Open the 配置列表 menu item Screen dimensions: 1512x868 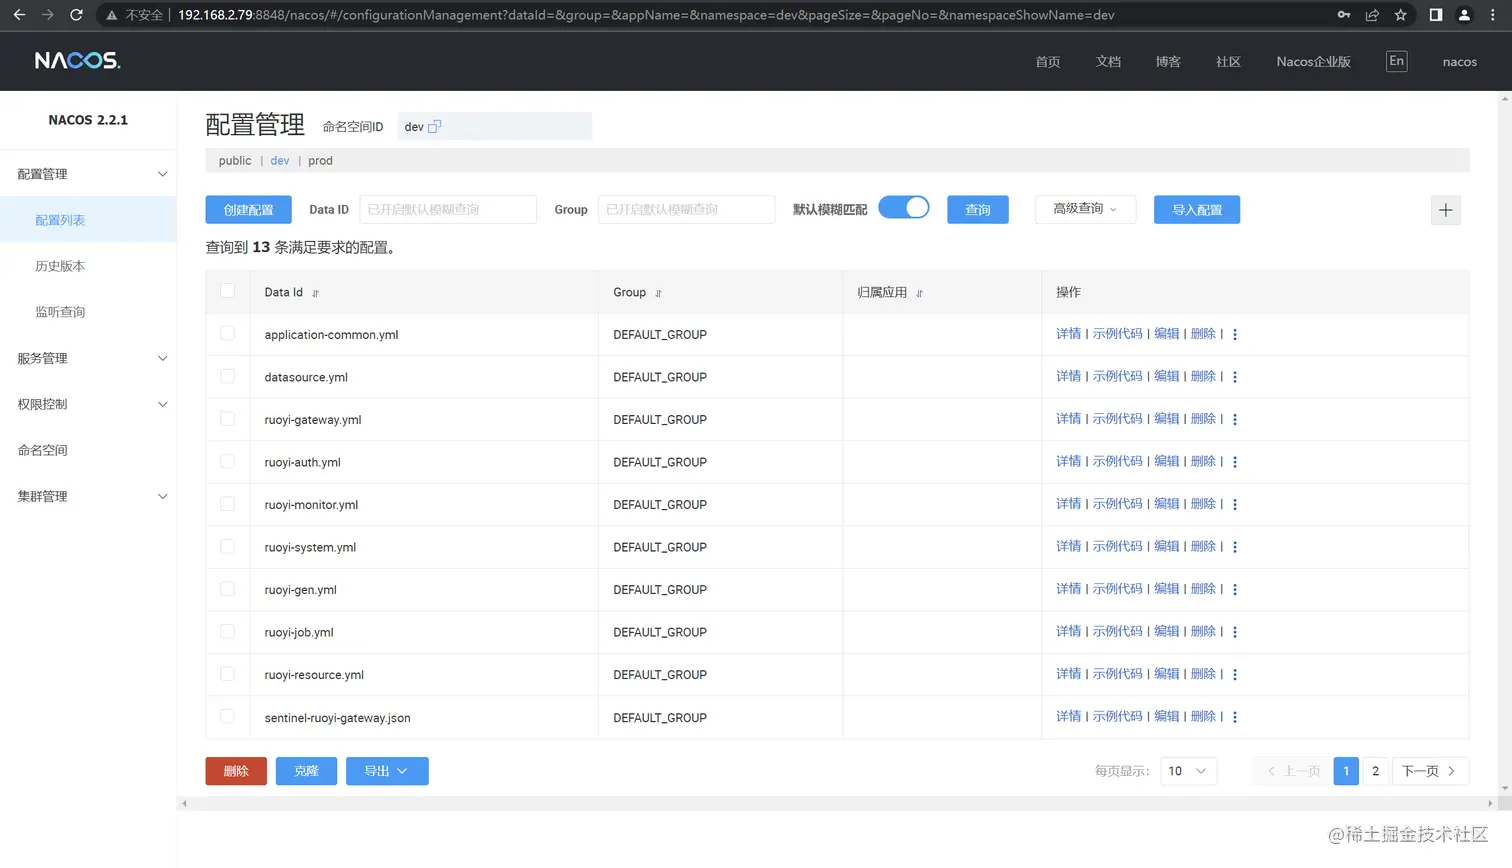click(88, 220)
